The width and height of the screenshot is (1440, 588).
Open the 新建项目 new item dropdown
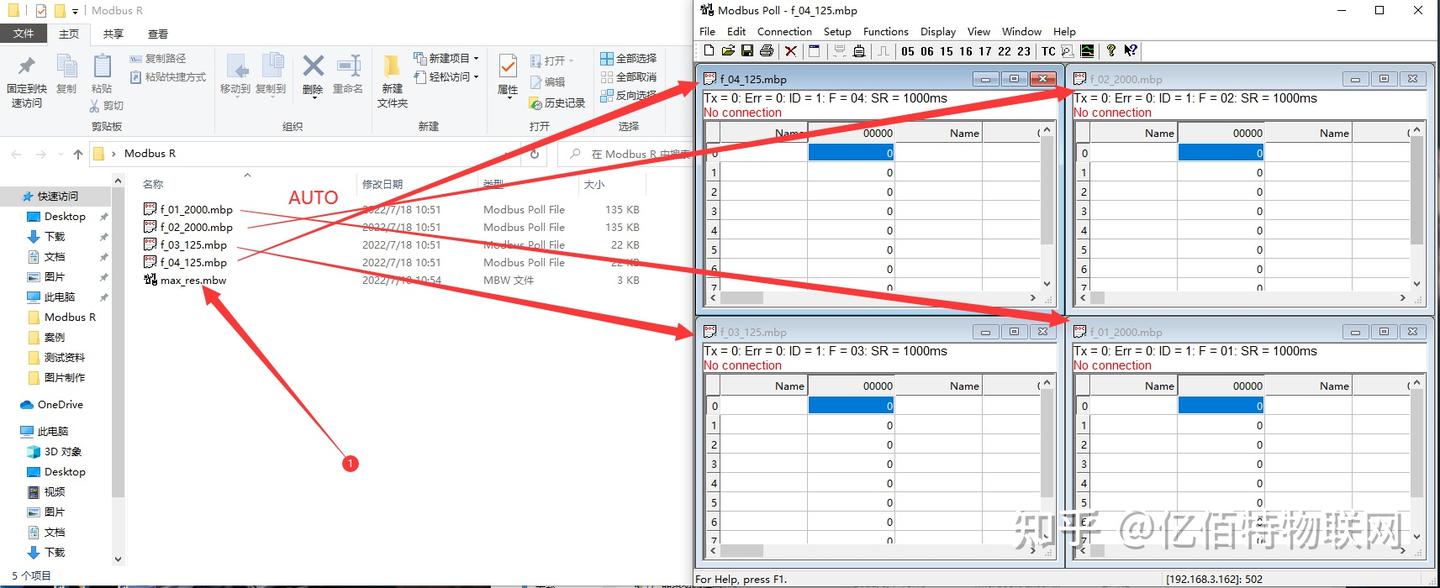click(475, 58)
